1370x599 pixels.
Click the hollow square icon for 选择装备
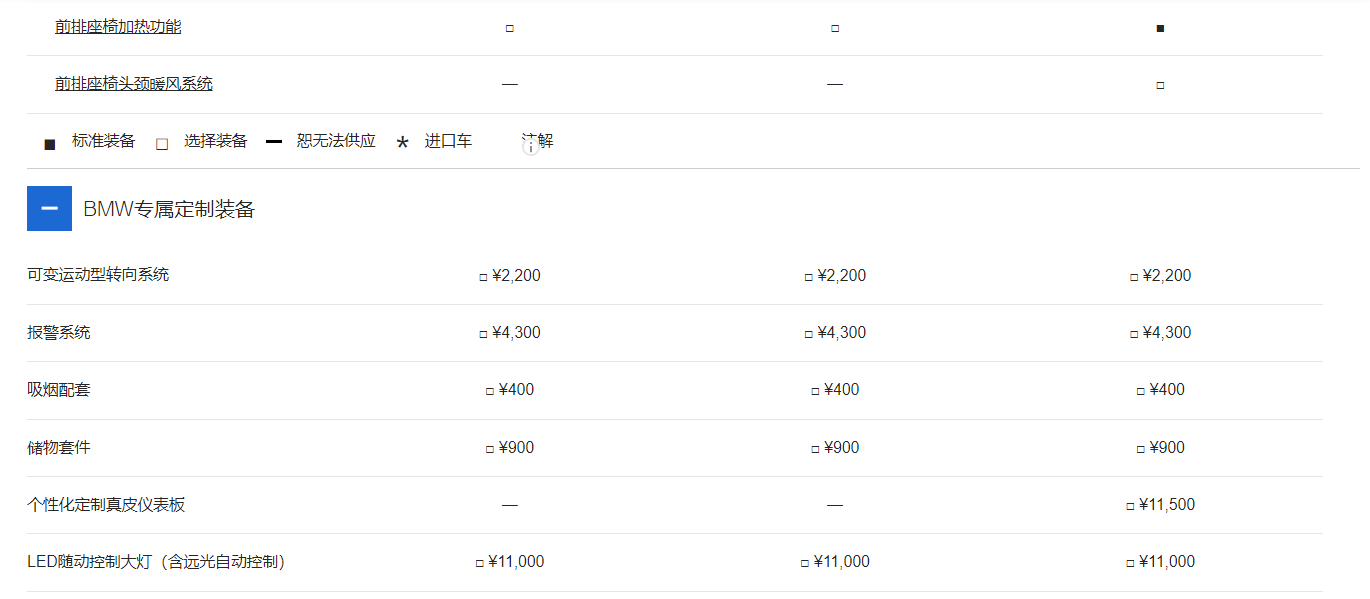162,144
